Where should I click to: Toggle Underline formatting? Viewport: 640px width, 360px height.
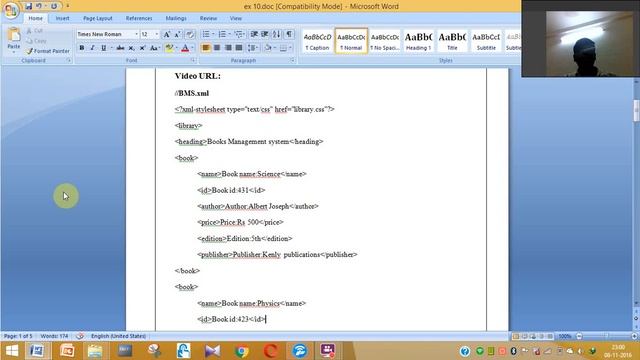104,48
